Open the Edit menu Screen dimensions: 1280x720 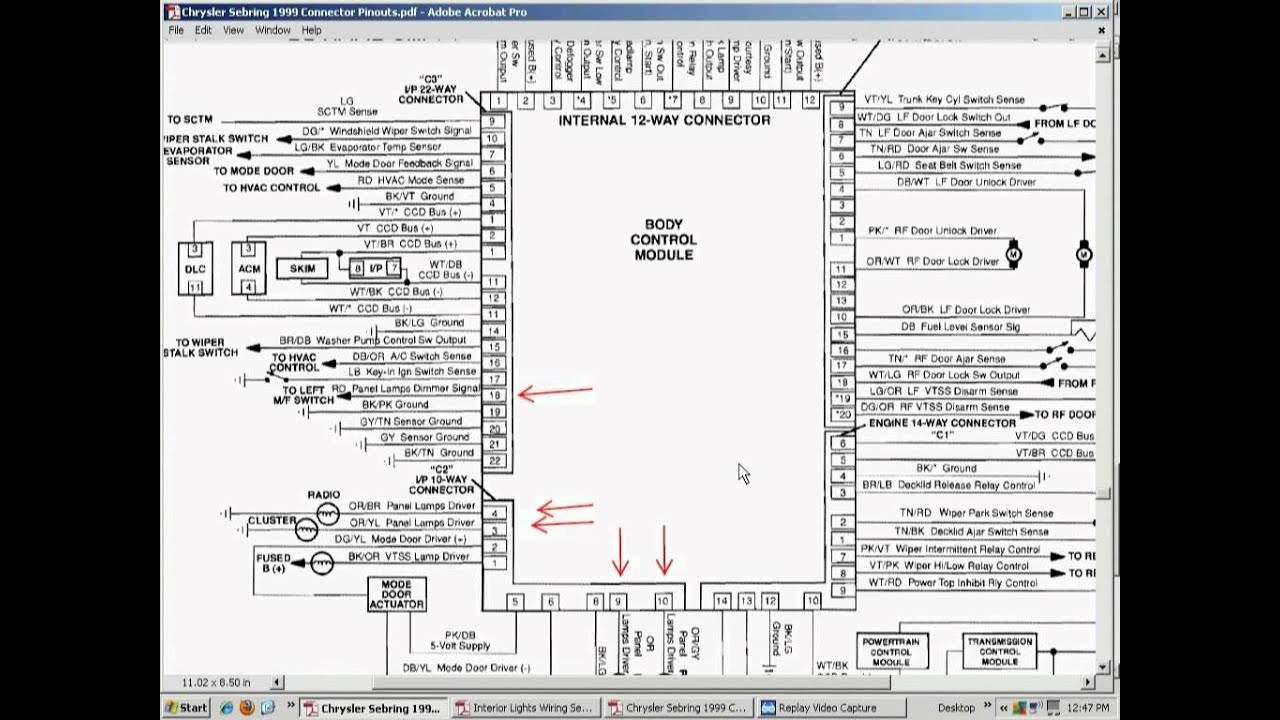(x=203, y=30)
